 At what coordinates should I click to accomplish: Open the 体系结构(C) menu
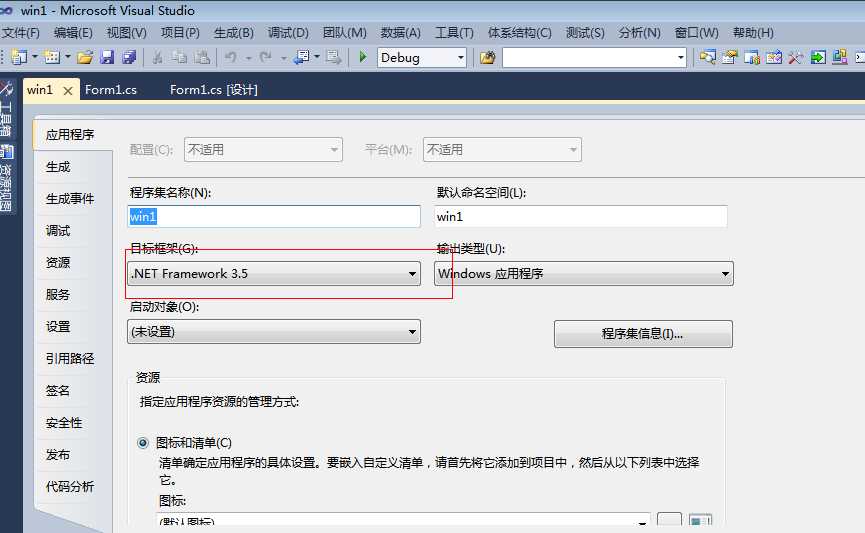click(519, 33)
